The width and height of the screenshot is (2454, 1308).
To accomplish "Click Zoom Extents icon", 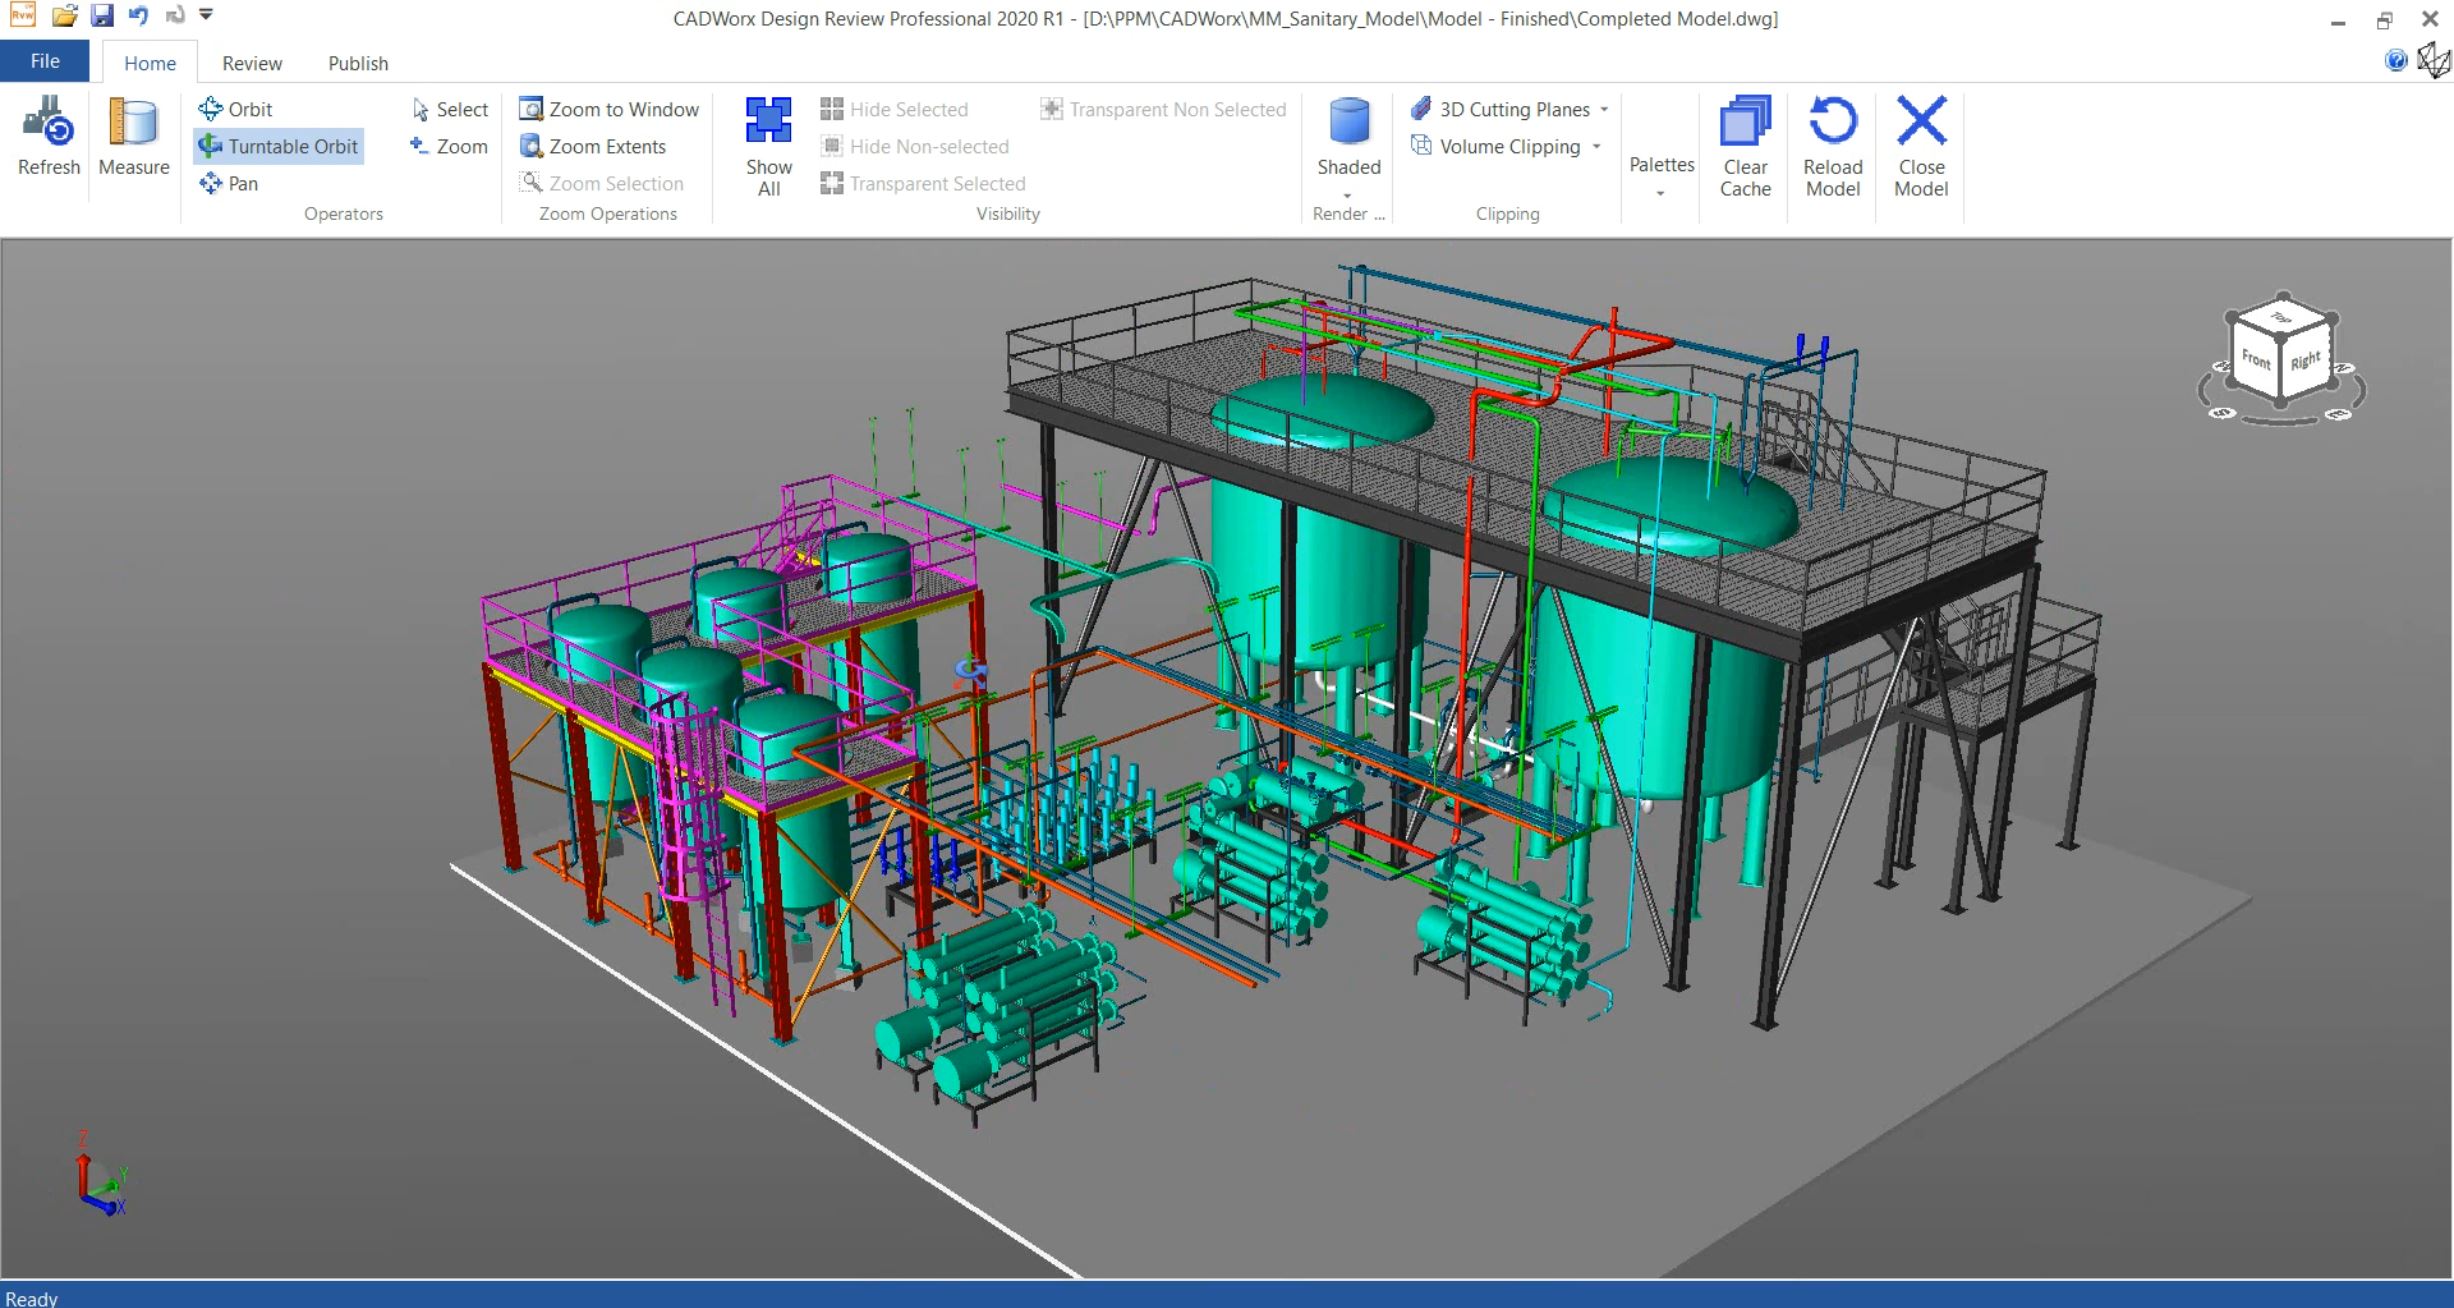I will [531, 146].
